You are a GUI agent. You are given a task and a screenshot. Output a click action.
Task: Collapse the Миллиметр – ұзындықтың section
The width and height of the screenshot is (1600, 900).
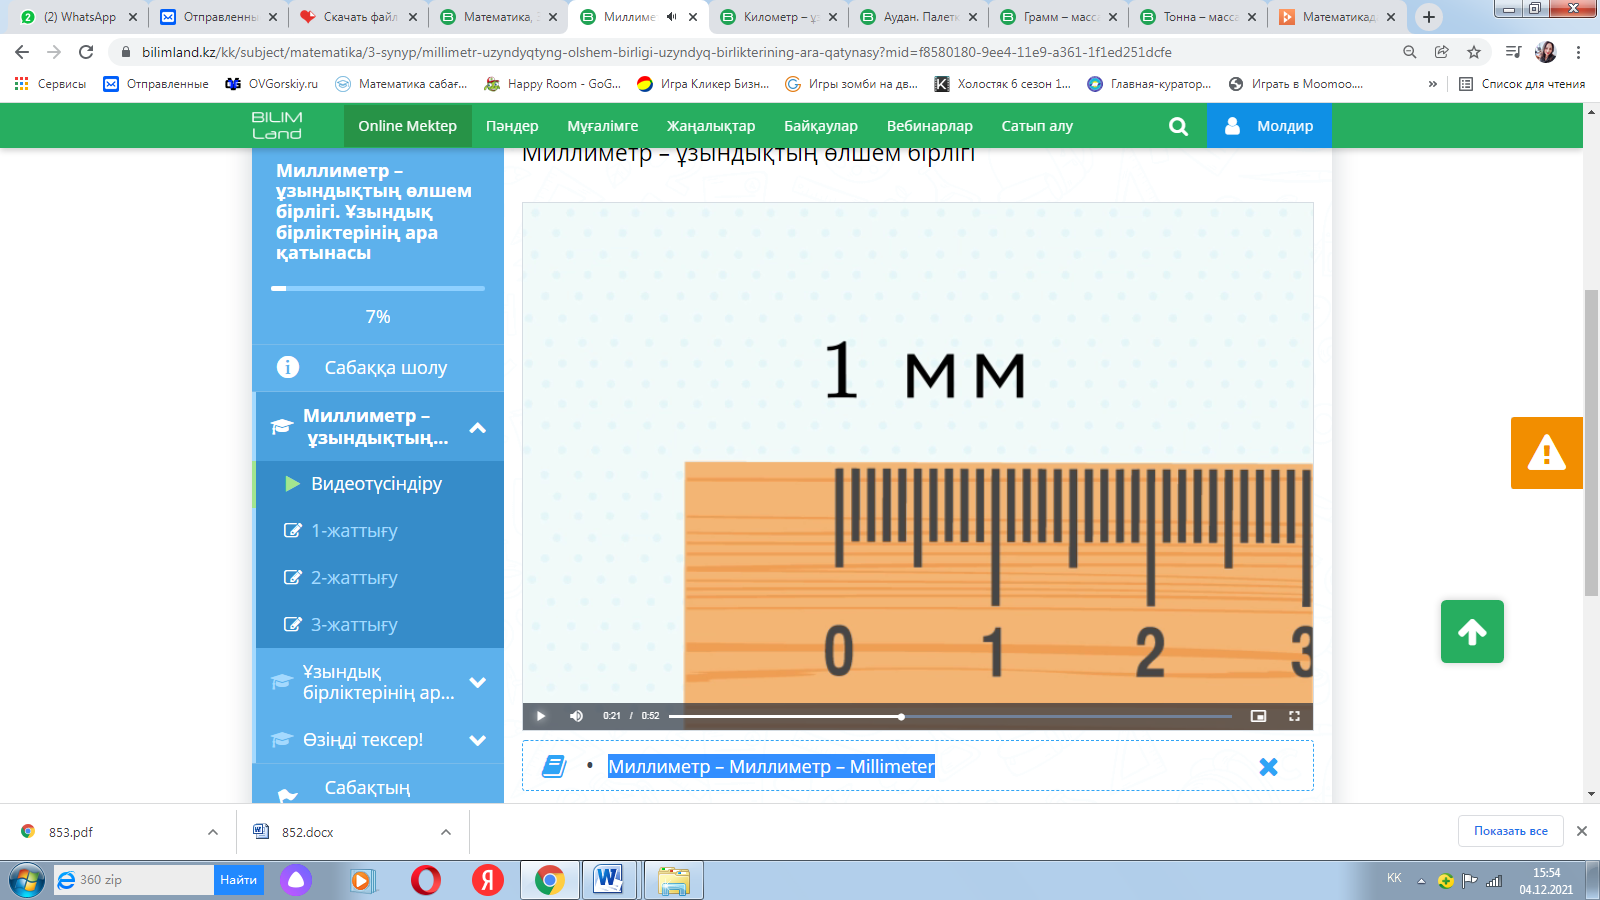coord(478,428)
